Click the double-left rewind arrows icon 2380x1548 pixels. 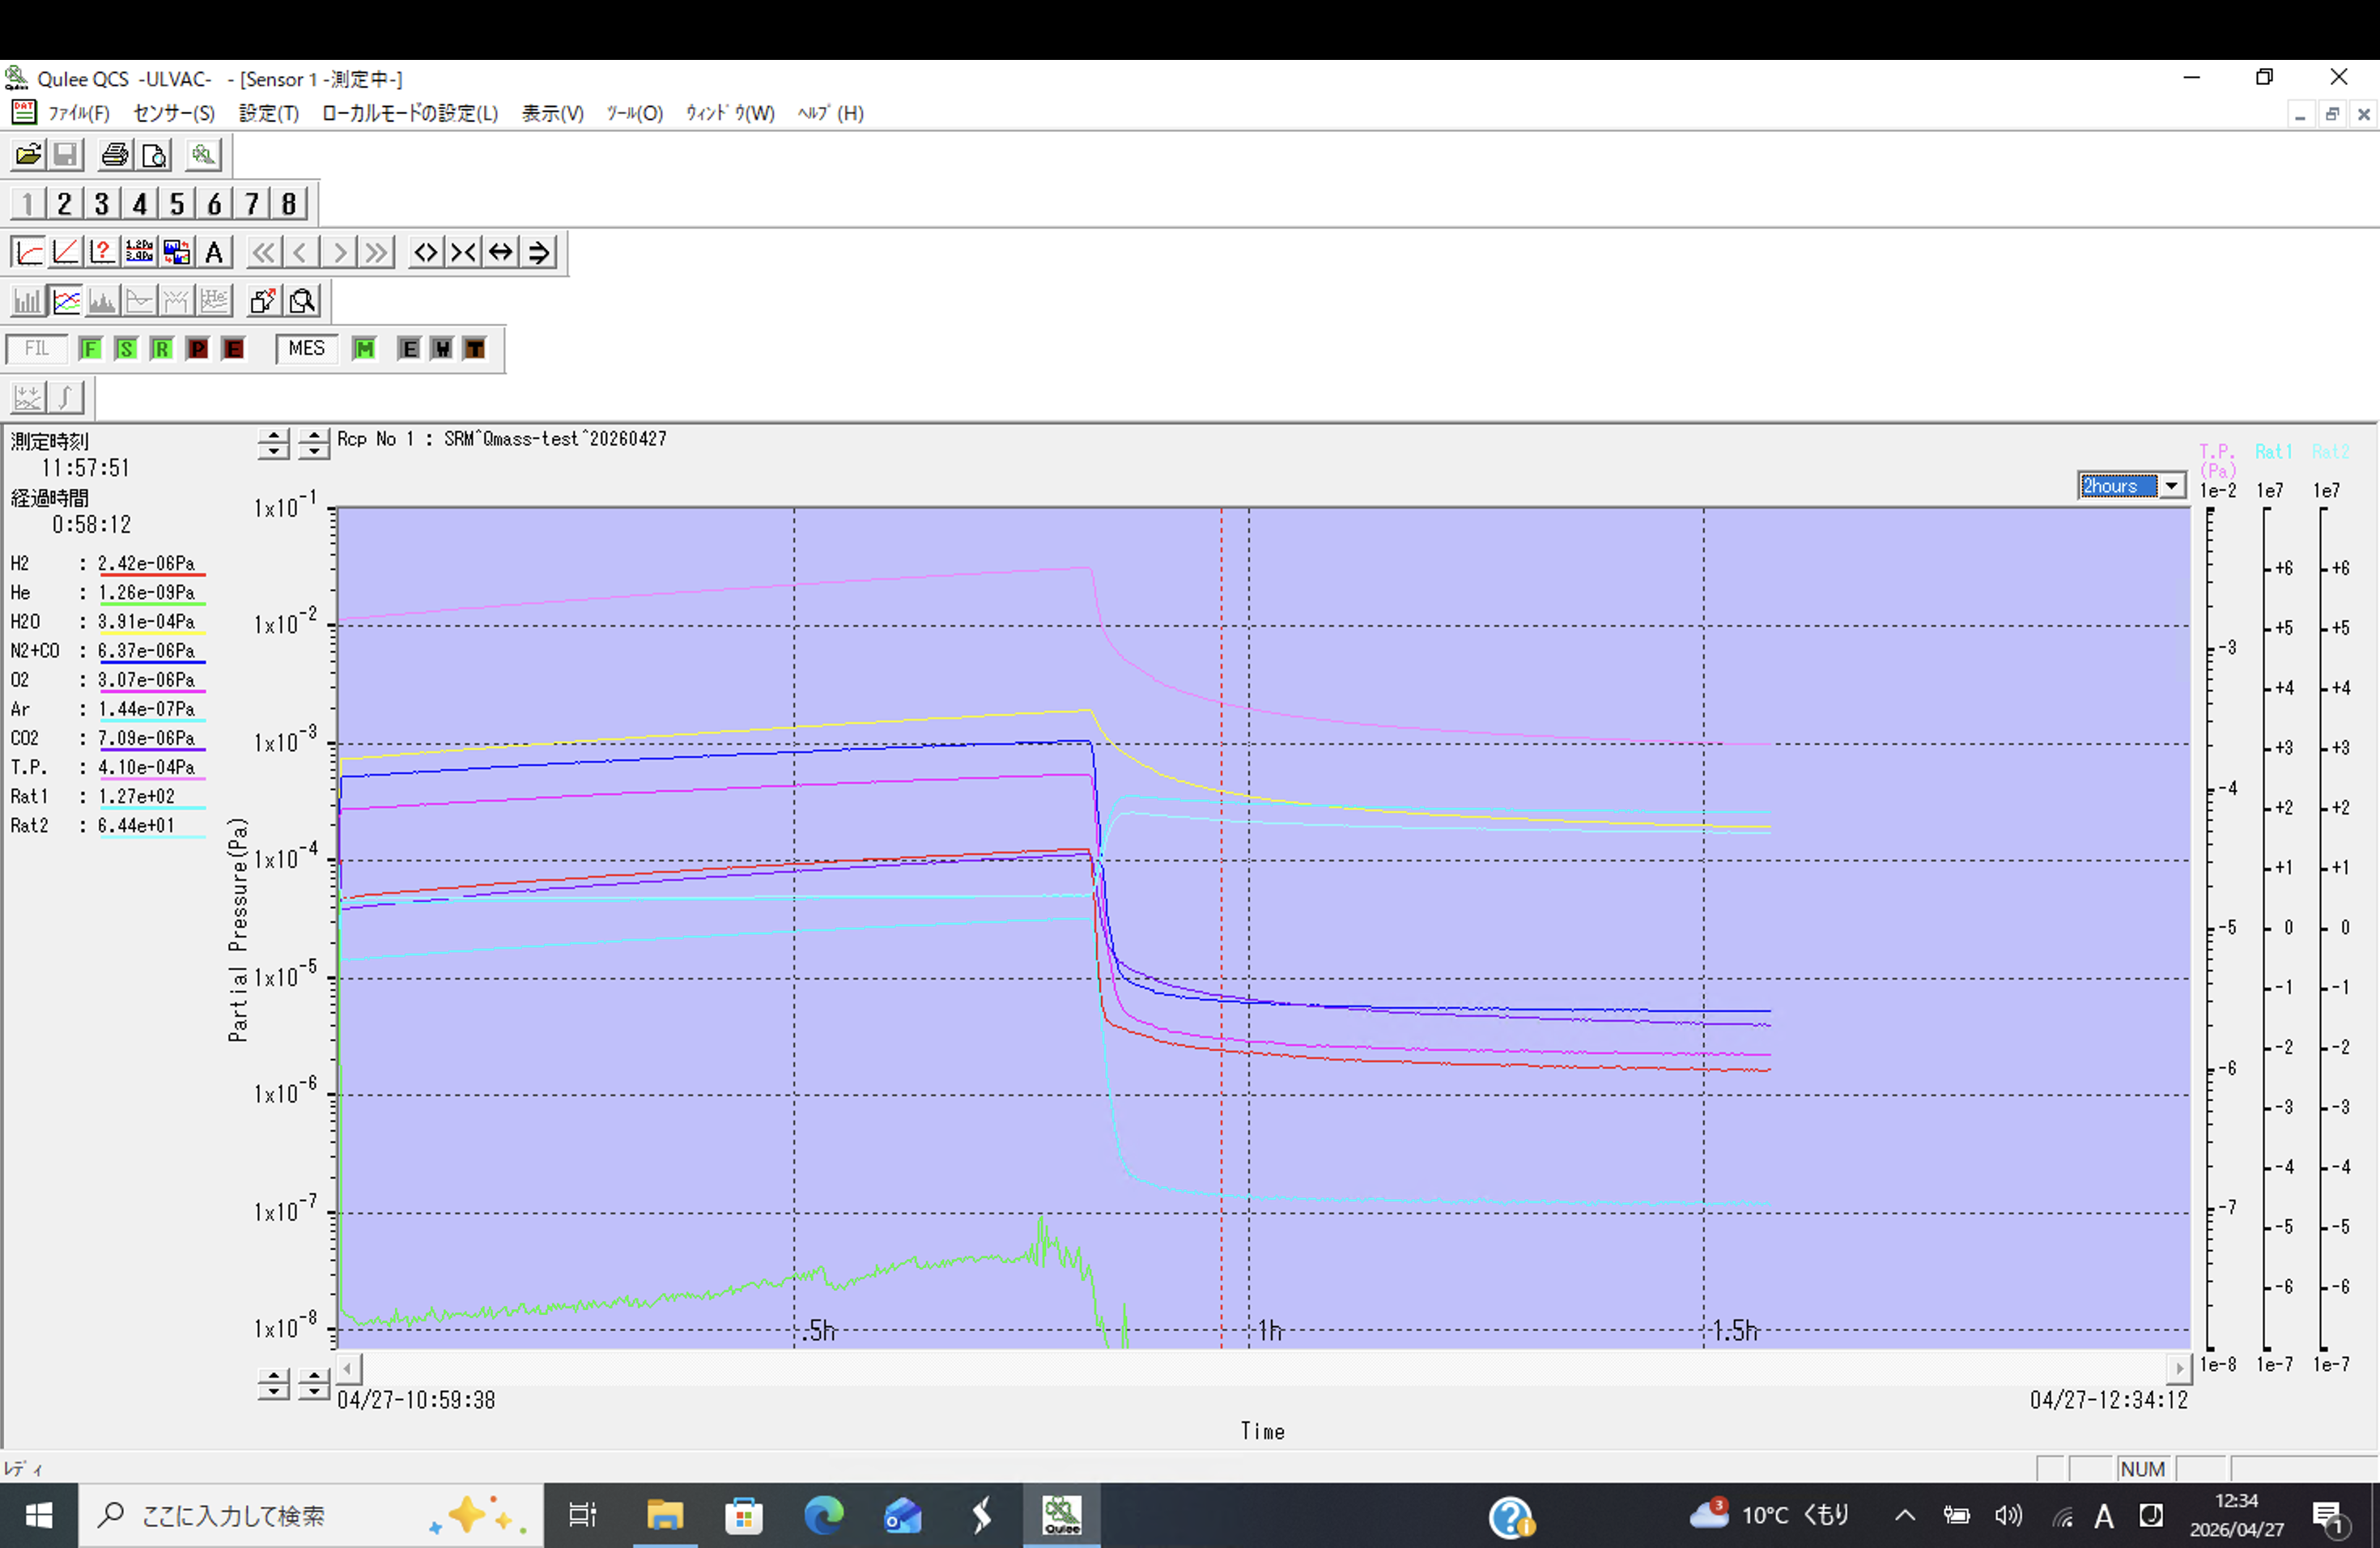pyautogui.click(x=263, y=252)
